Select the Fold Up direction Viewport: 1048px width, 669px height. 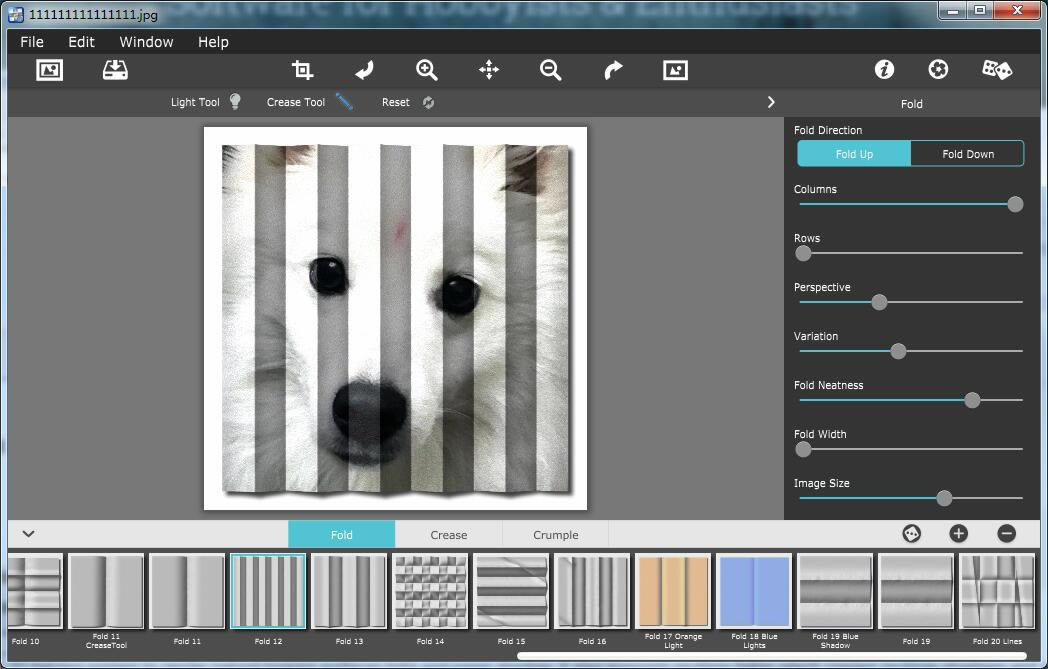pos(854,154)
